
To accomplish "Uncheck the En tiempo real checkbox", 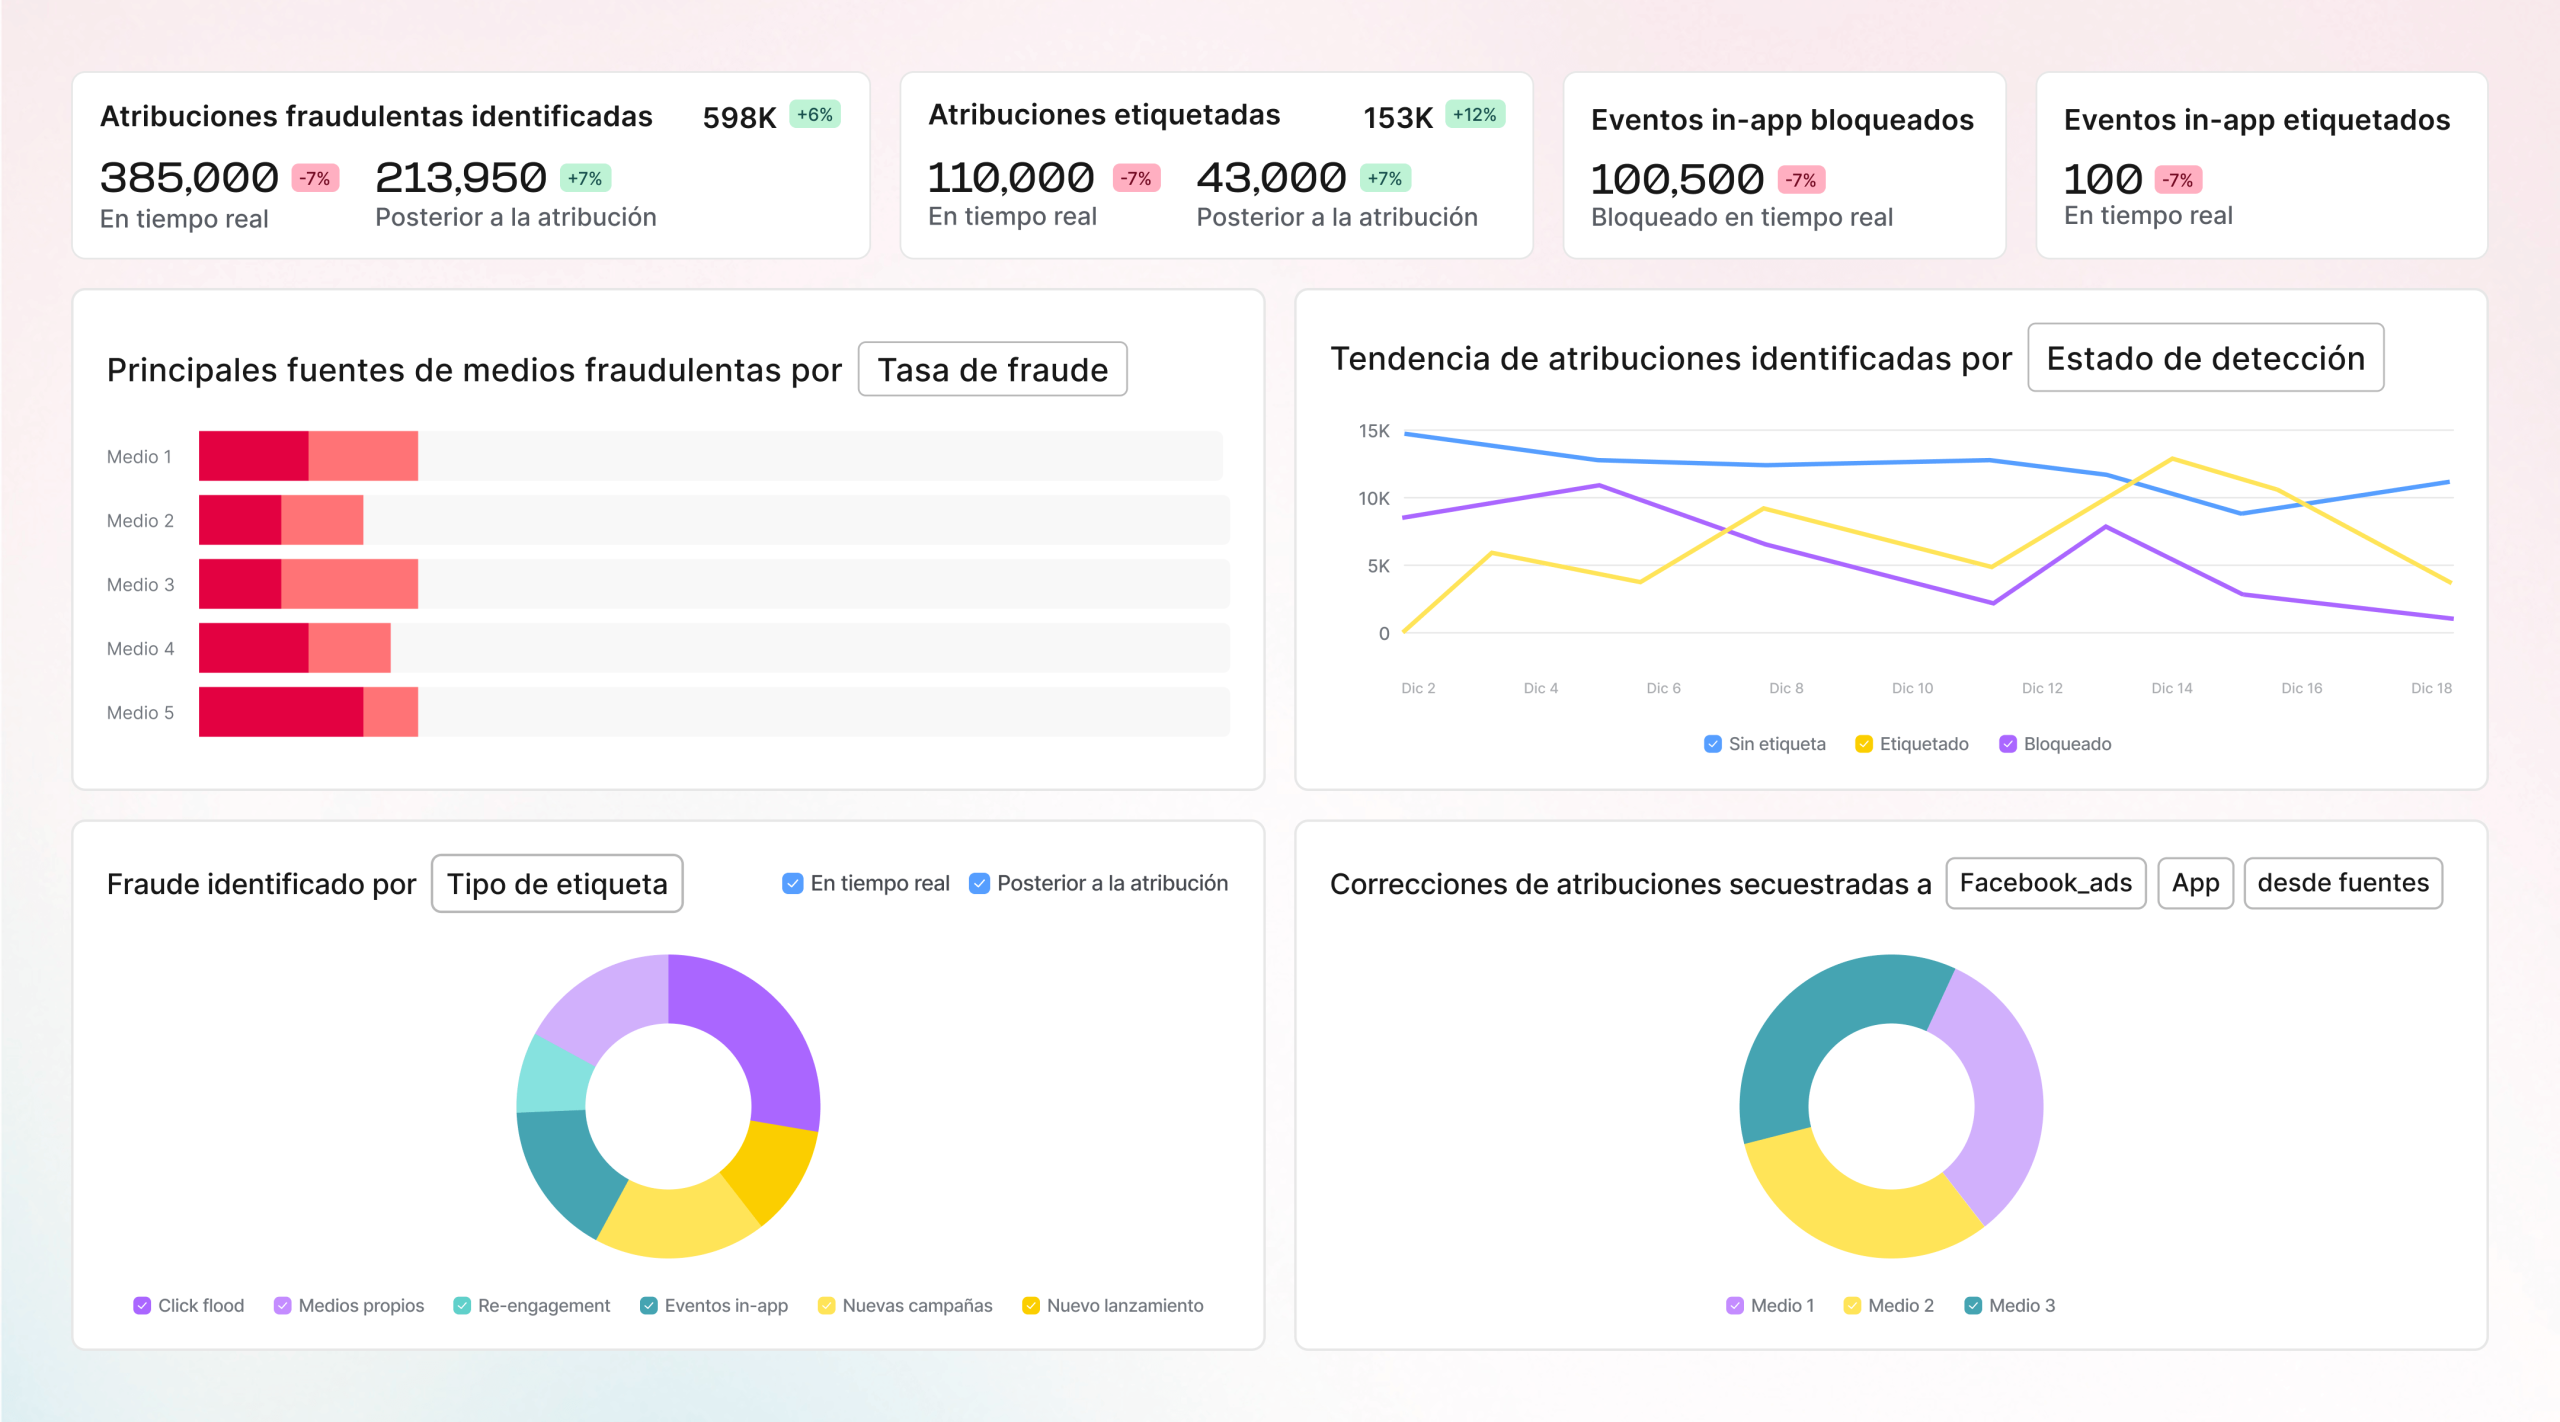I will click(x=792, y=883).
